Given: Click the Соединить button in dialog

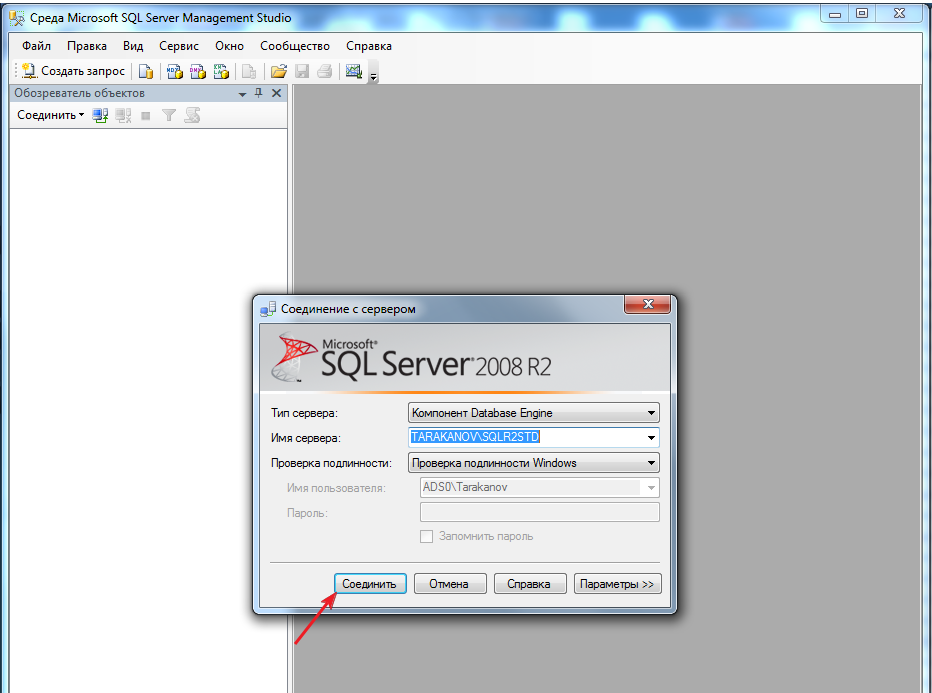Looking at the screenshot, I should click(370, 584).
